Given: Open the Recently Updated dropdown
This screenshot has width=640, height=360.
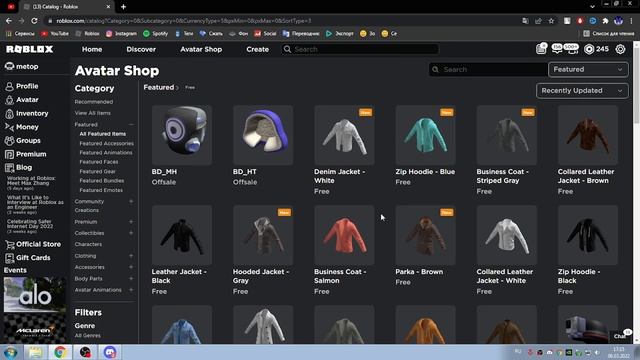Looking at the screenshot, I should 582,91.
